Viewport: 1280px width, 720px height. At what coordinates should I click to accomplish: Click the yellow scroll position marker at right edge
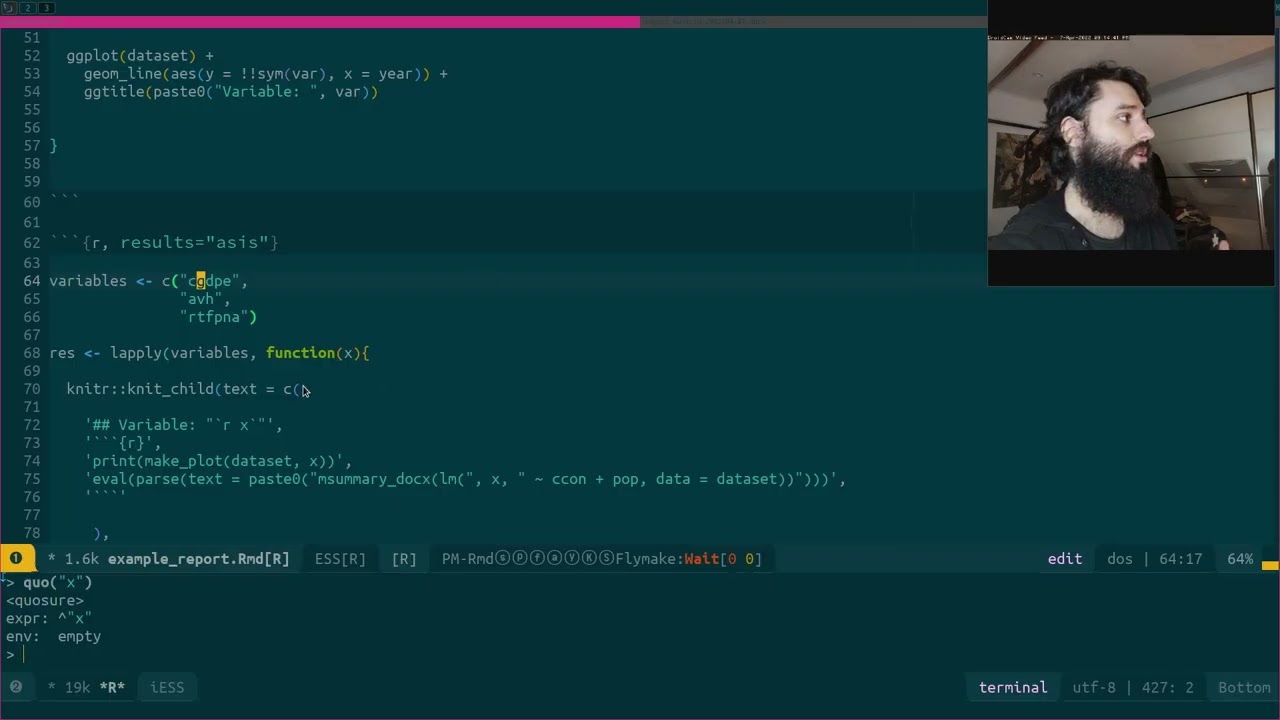click(1270, 566)
